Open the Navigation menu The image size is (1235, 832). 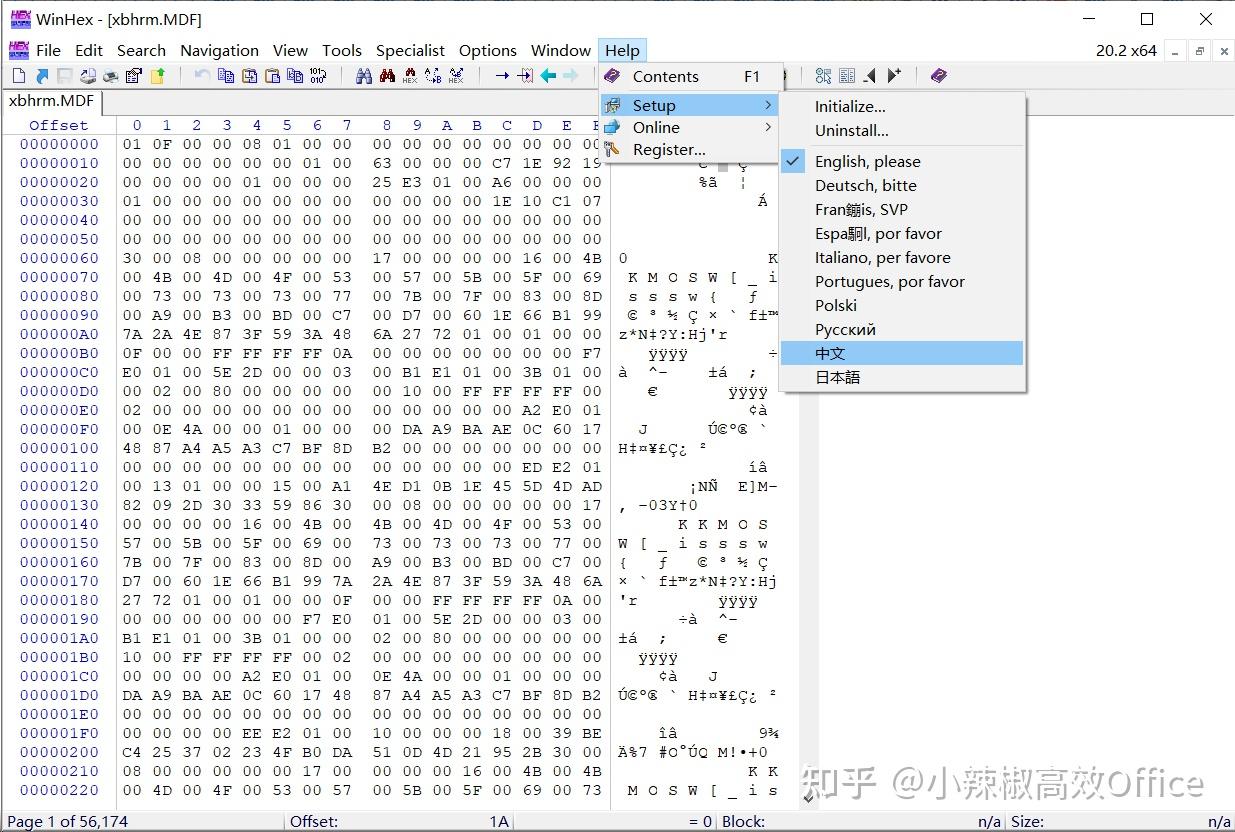pyautogui.click(x=219, y=50)
